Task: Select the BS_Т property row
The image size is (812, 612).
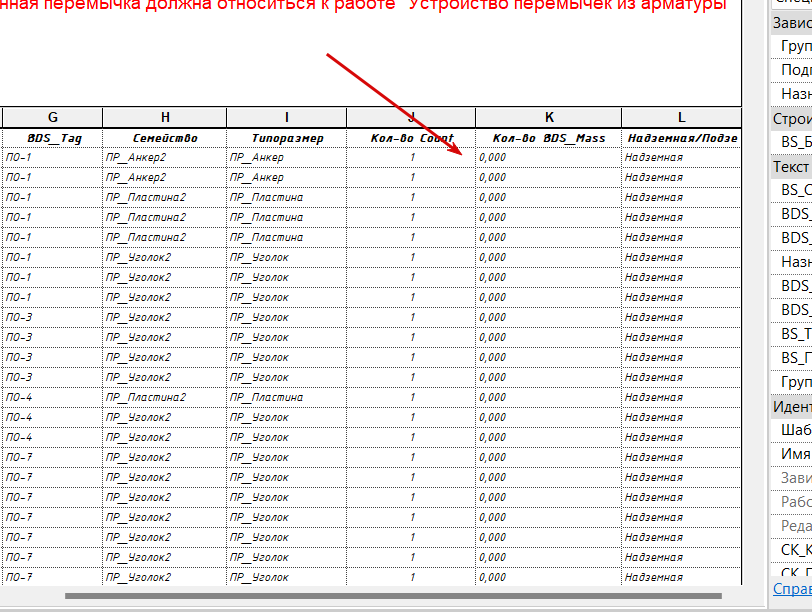Action: point(791,334)
